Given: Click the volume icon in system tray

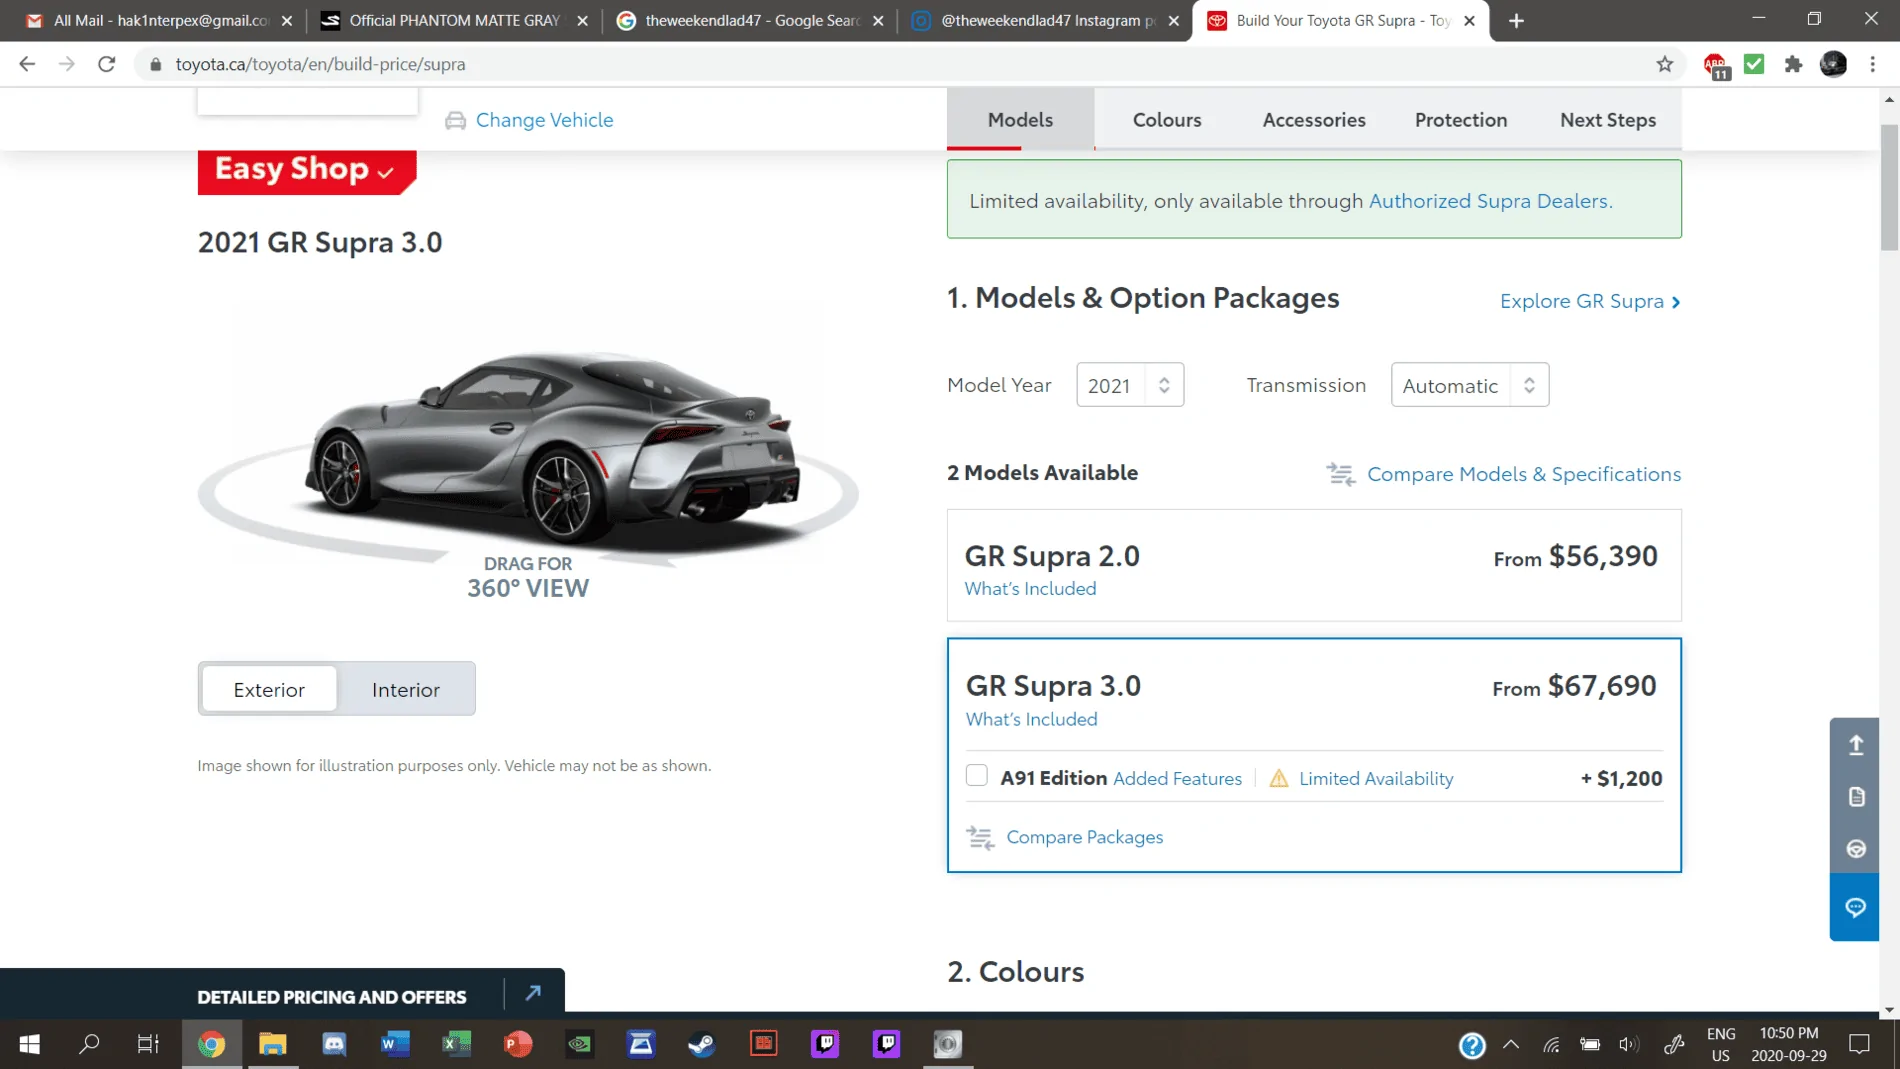Looking at the screenshot, I should pyautogui.click(x=1628, y=1044).
